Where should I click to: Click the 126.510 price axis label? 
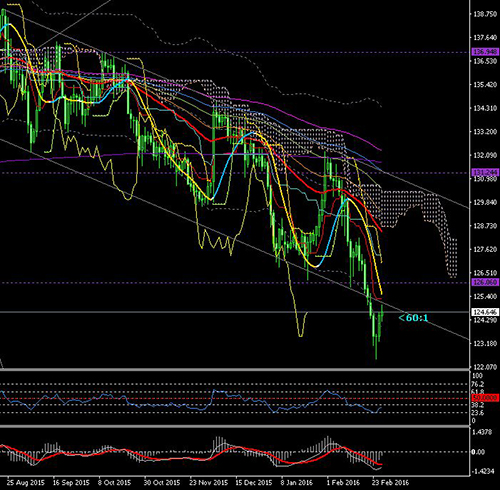(485, 273)
